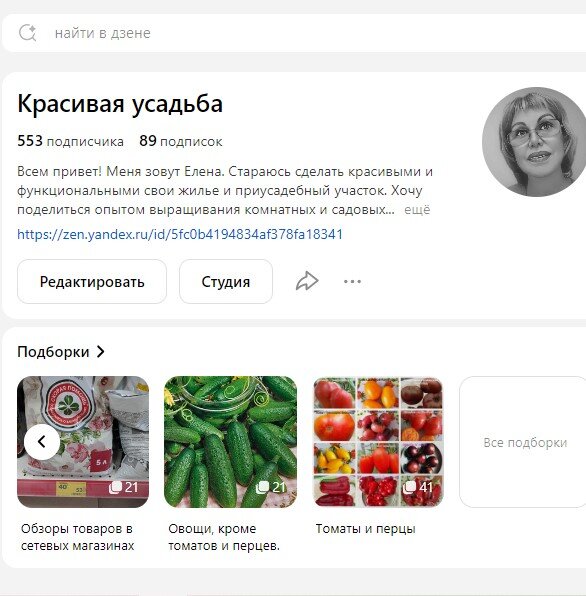
Task: Click the stack icon on the store reviews thumbnail
Action: click(x=115, y=487)
